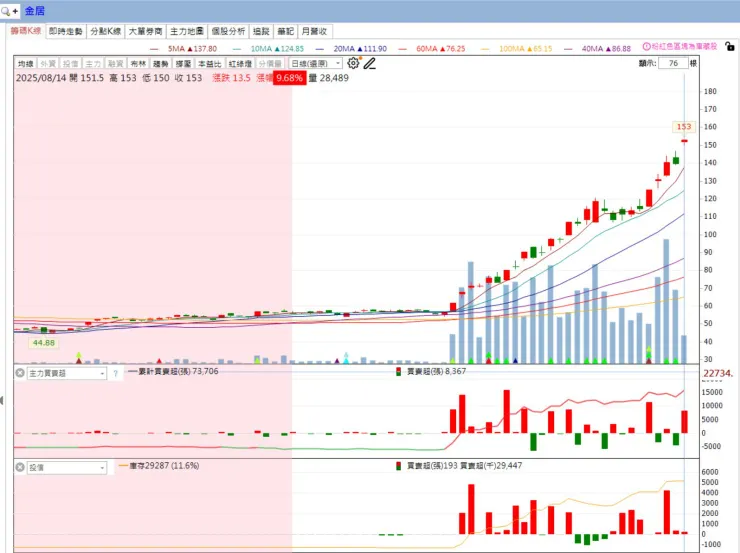
Task: Toggle 趨勢 trend overlay
Action: [161, 64]
